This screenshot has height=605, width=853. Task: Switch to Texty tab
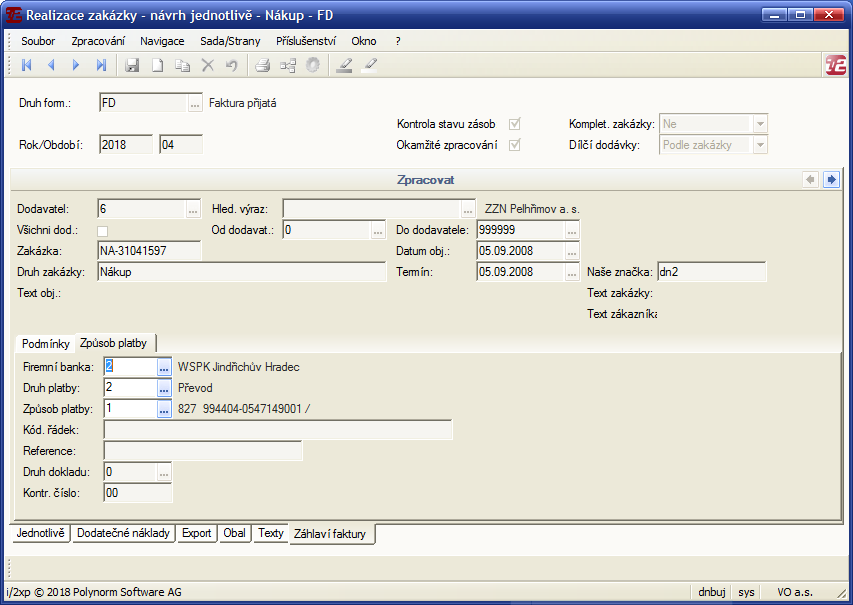(x=271, y=533)
